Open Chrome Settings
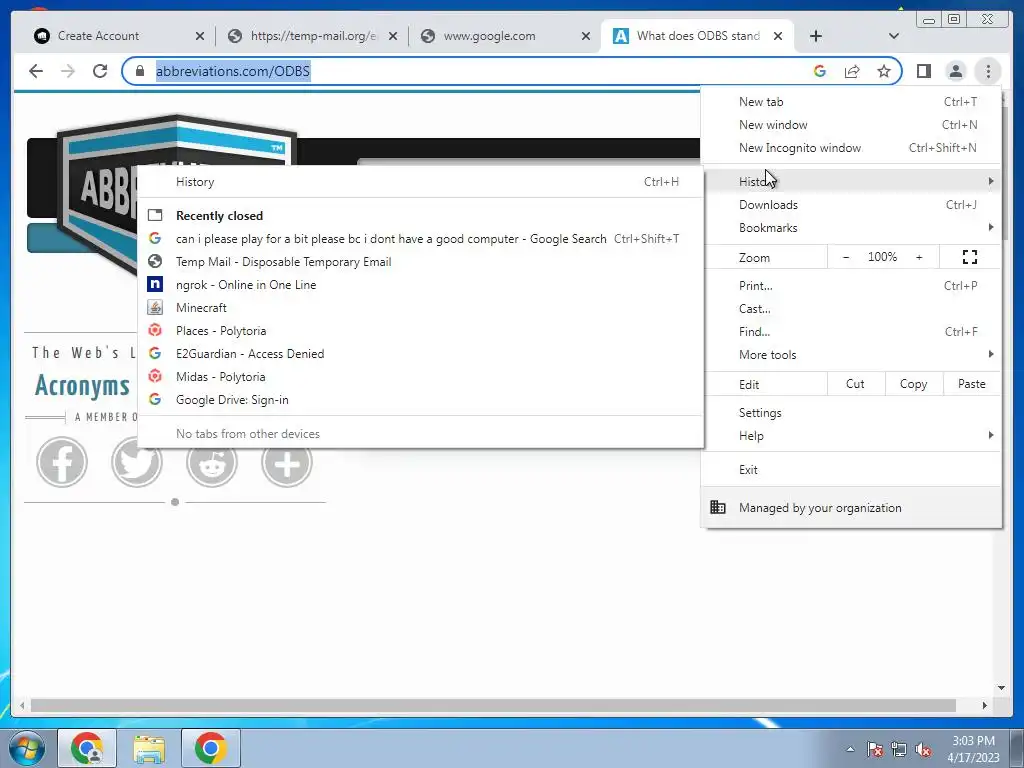 point(851,413)
